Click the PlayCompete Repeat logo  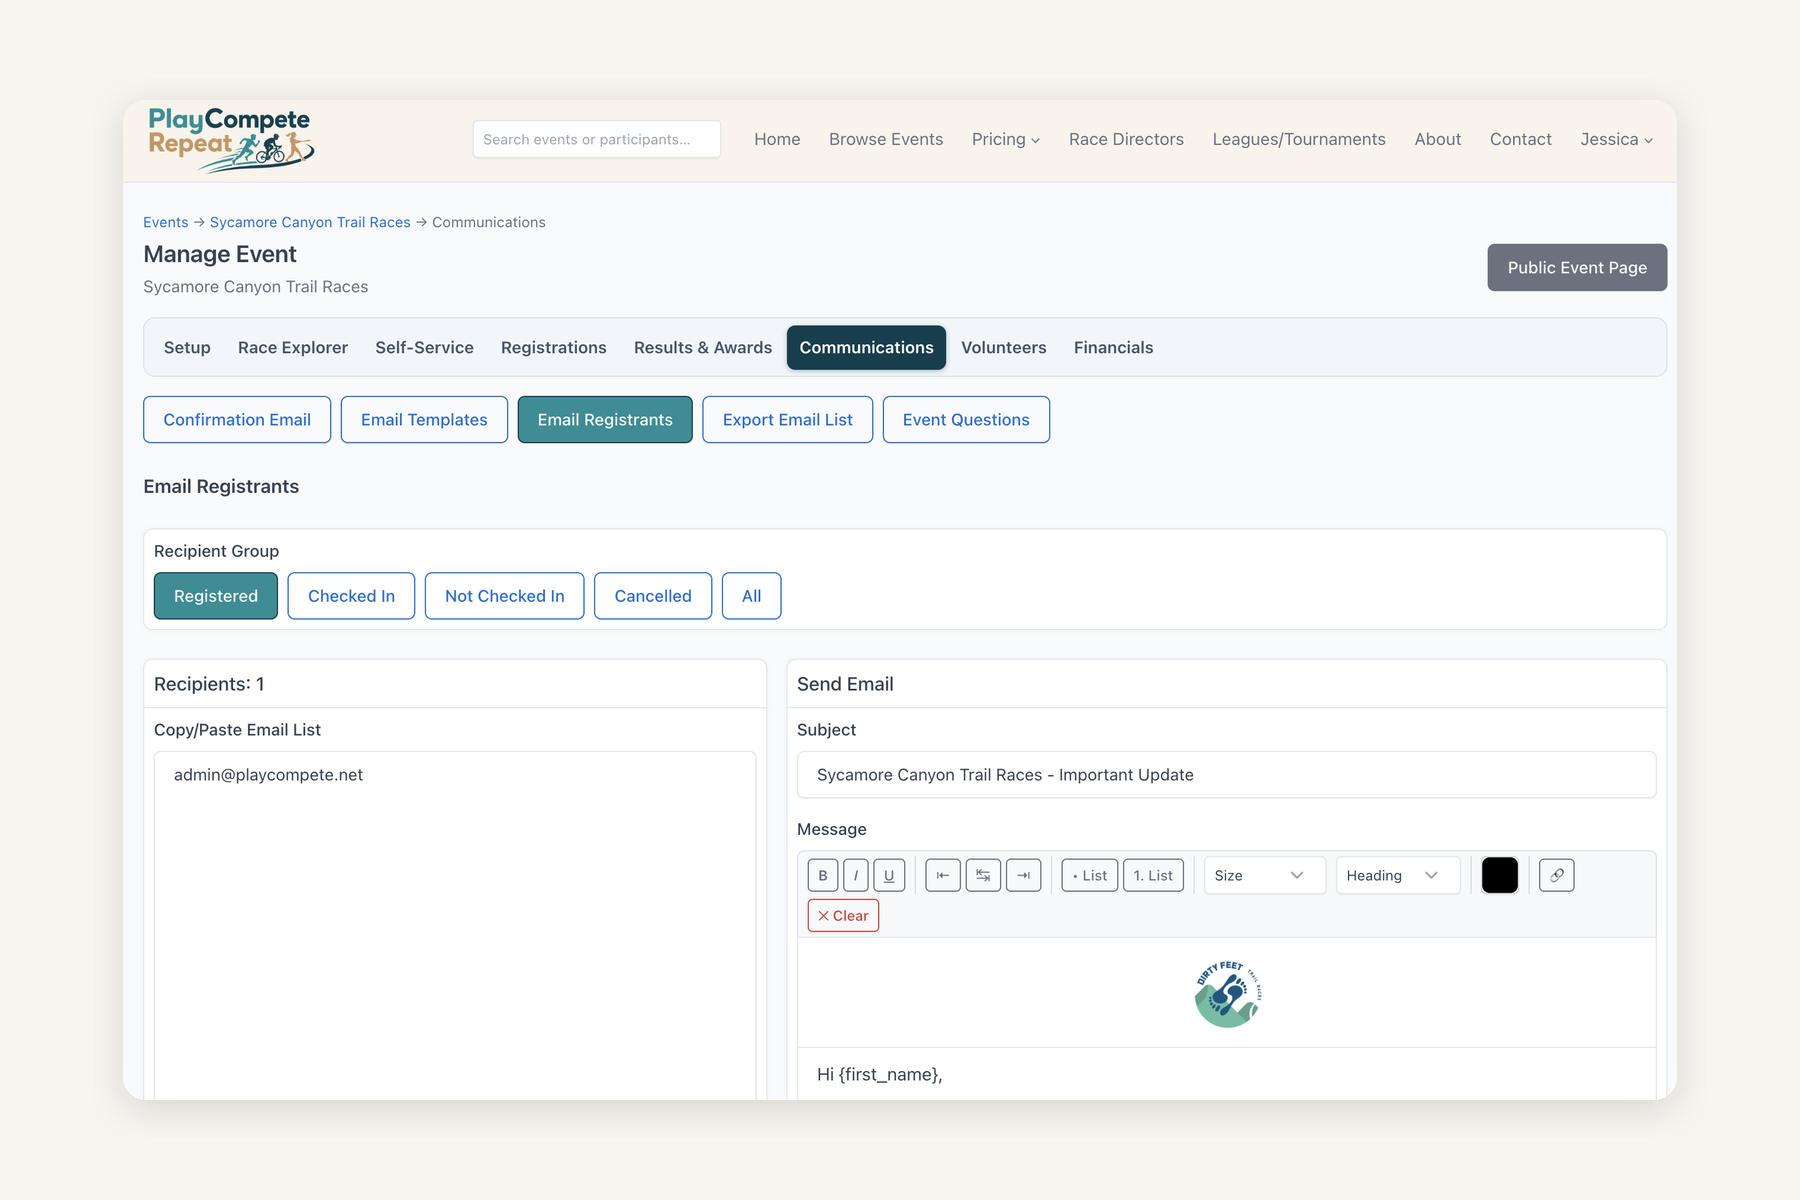231,140
